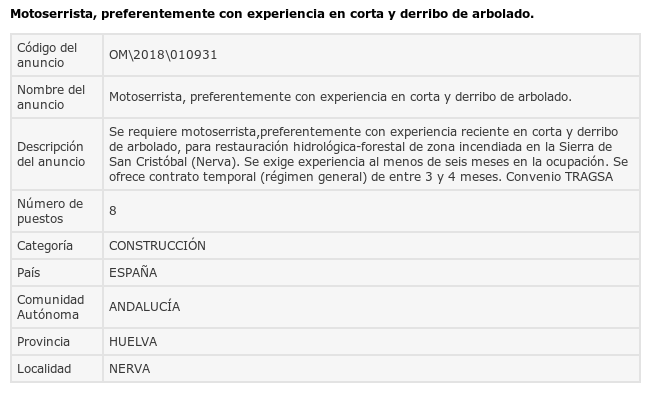This screenshot has height=396, width=648.
Task: Click 'Convenio TRAGSA' text in description
Action: 559,177
